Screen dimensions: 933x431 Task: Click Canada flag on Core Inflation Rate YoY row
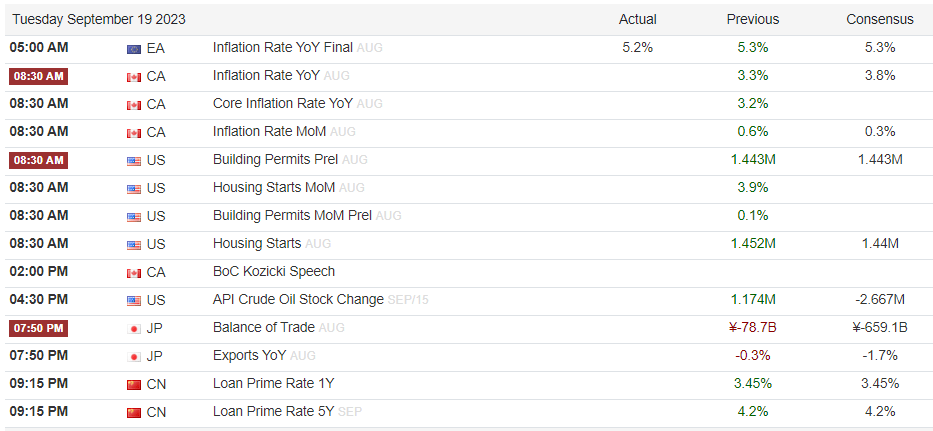pyautogui.click(x=133, y=104)
